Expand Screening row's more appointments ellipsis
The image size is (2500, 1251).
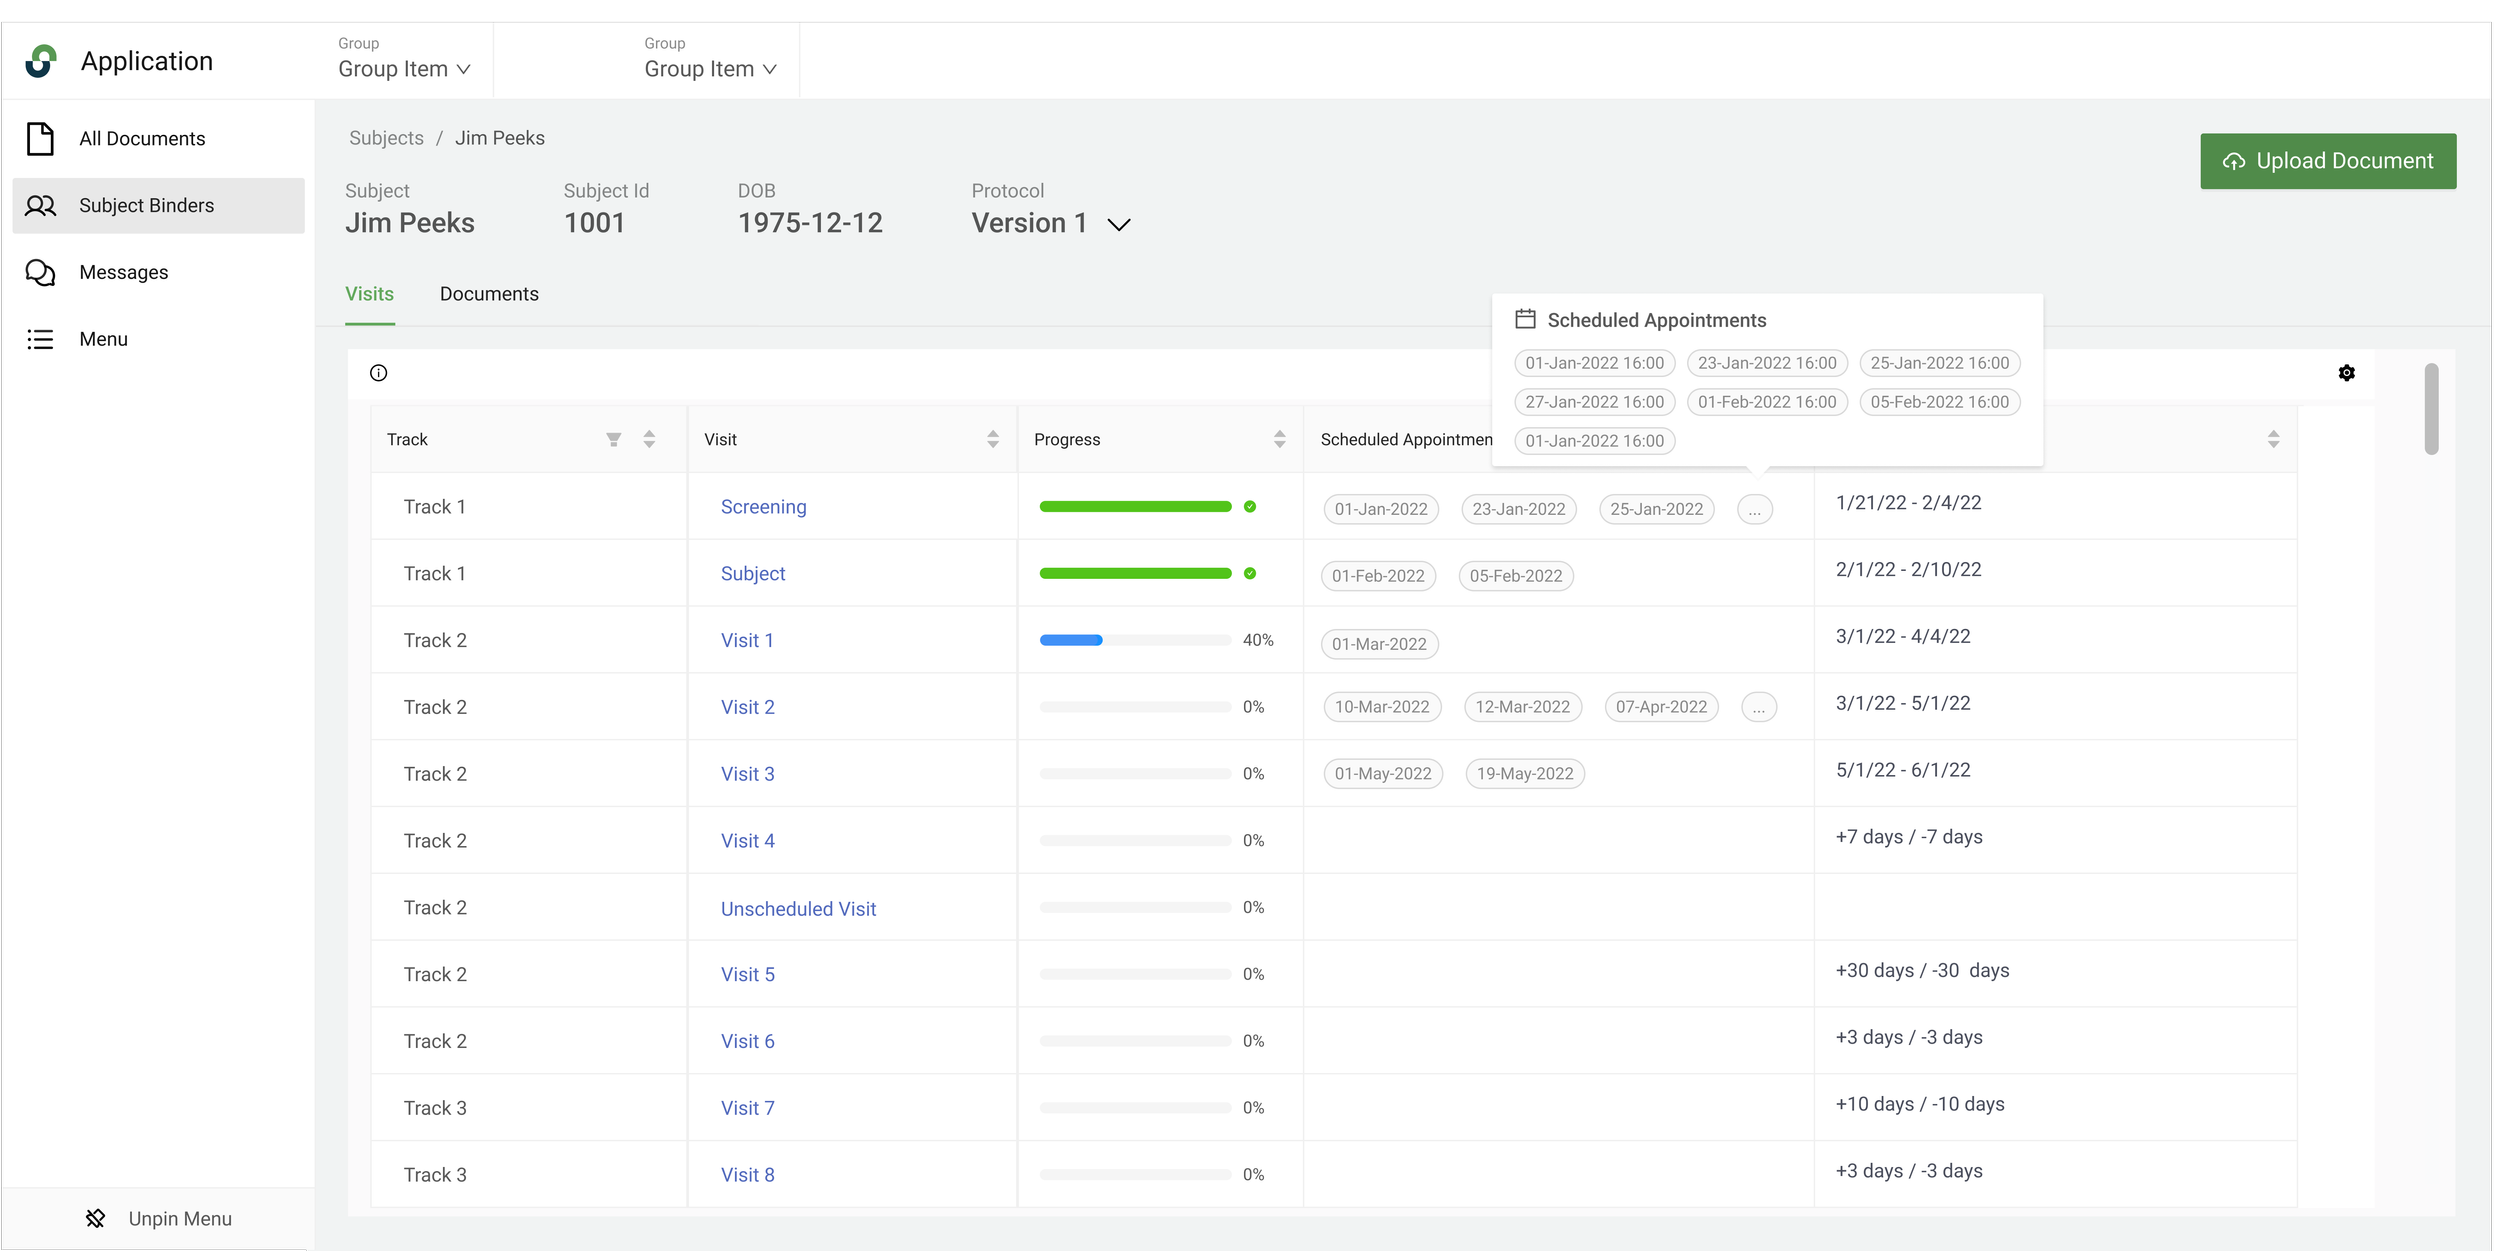click(1754, 510)
